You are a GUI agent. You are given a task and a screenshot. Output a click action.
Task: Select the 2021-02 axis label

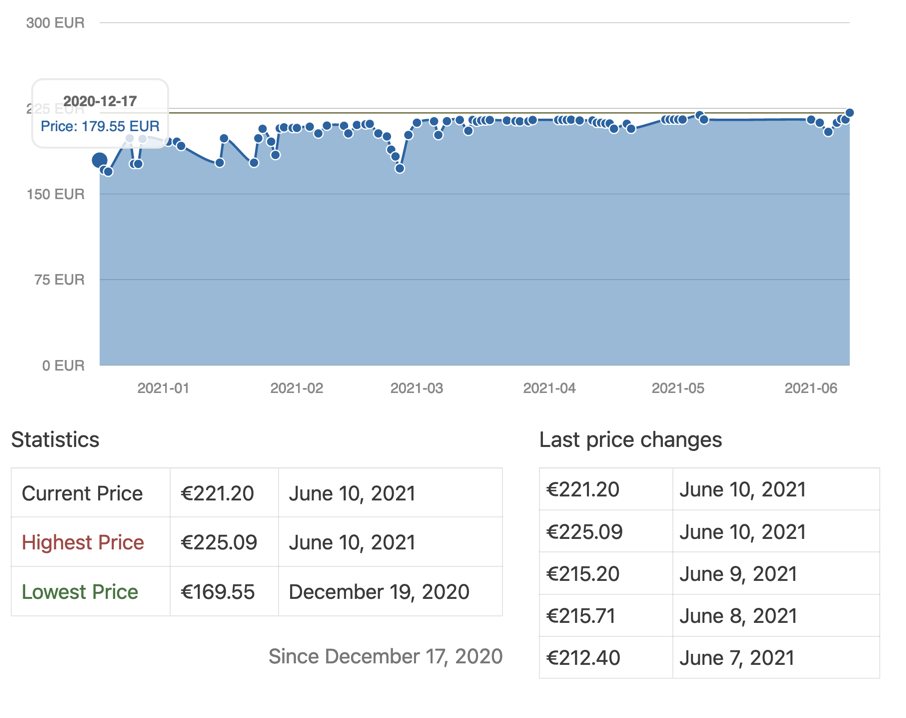[x=296, y=388]
